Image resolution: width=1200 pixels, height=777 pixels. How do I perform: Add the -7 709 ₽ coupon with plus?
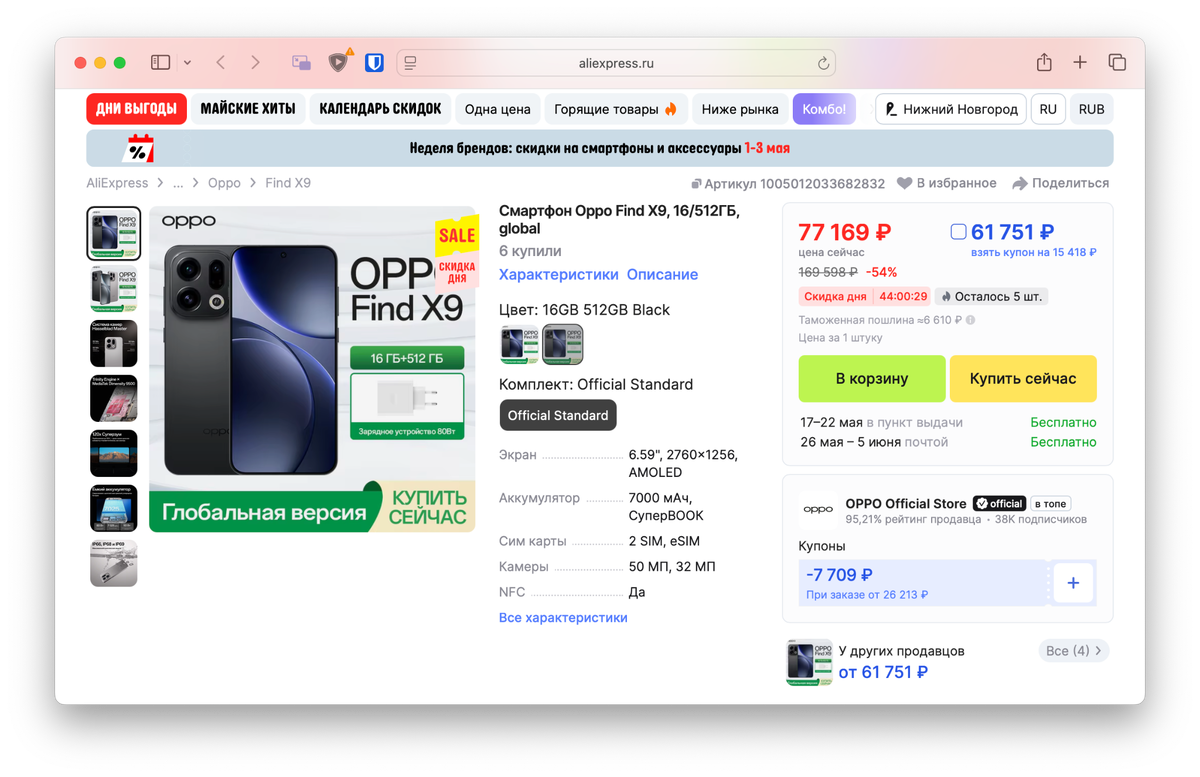(x=1073, y=583)
